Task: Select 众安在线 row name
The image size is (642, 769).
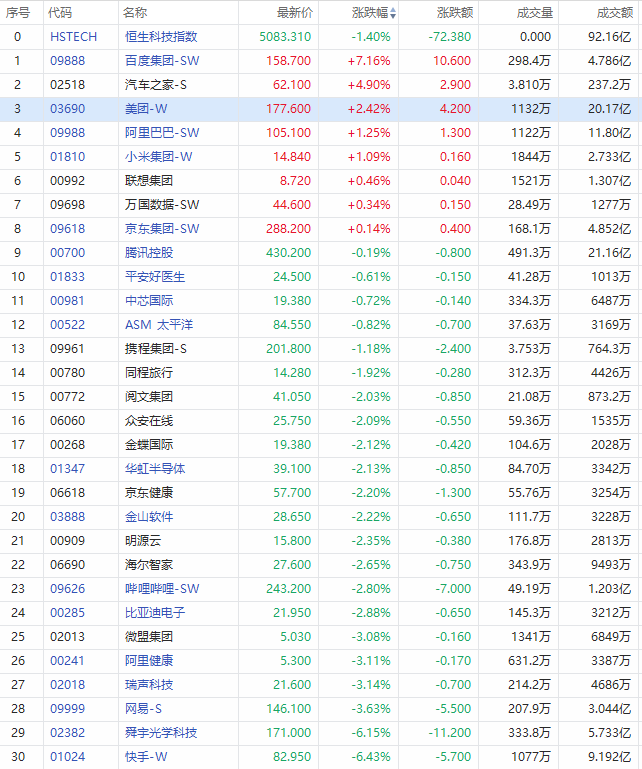Action: click(x=149, y=421)
